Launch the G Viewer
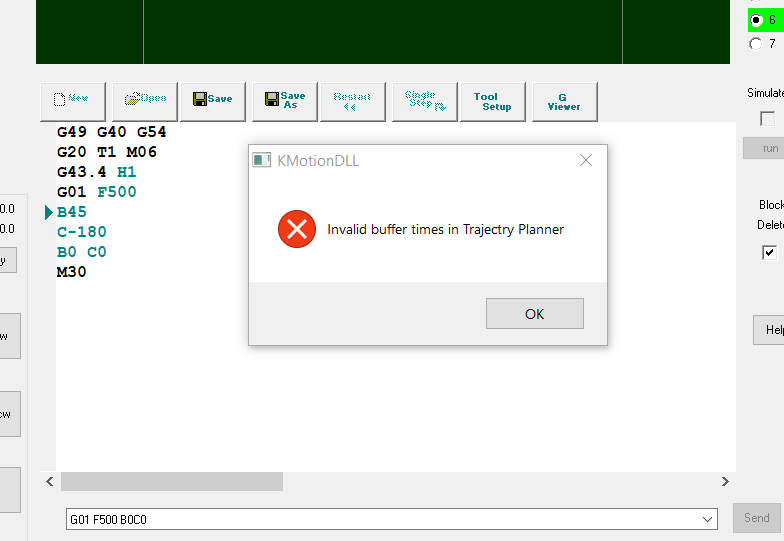Image resolution: width=784 pixels, height=541 pixels. pos(564,100)
